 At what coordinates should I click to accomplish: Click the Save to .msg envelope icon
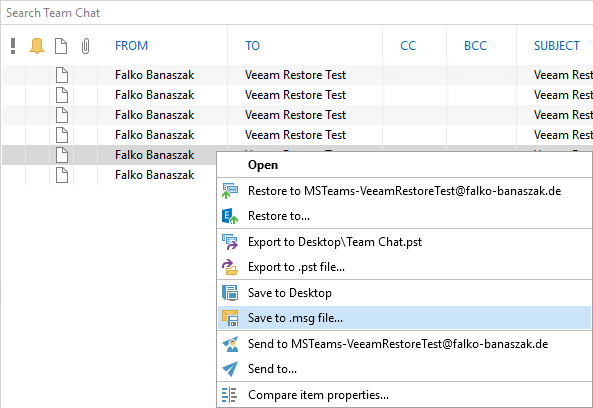230,318
